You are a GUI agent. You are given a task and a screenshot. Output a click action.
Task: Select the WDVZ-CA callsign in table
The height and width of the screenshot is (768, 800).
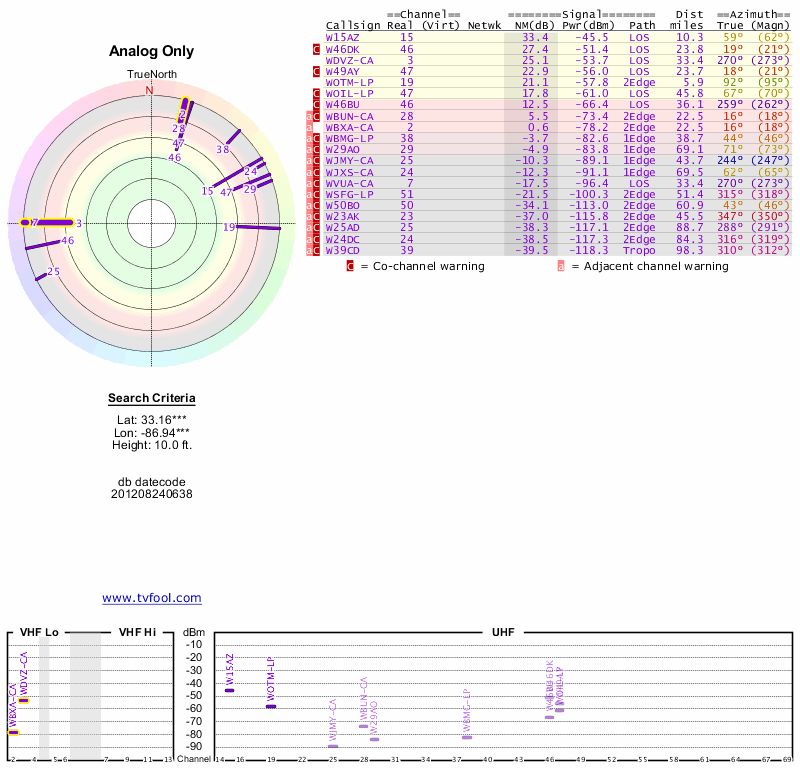click(x=349, y=60)
